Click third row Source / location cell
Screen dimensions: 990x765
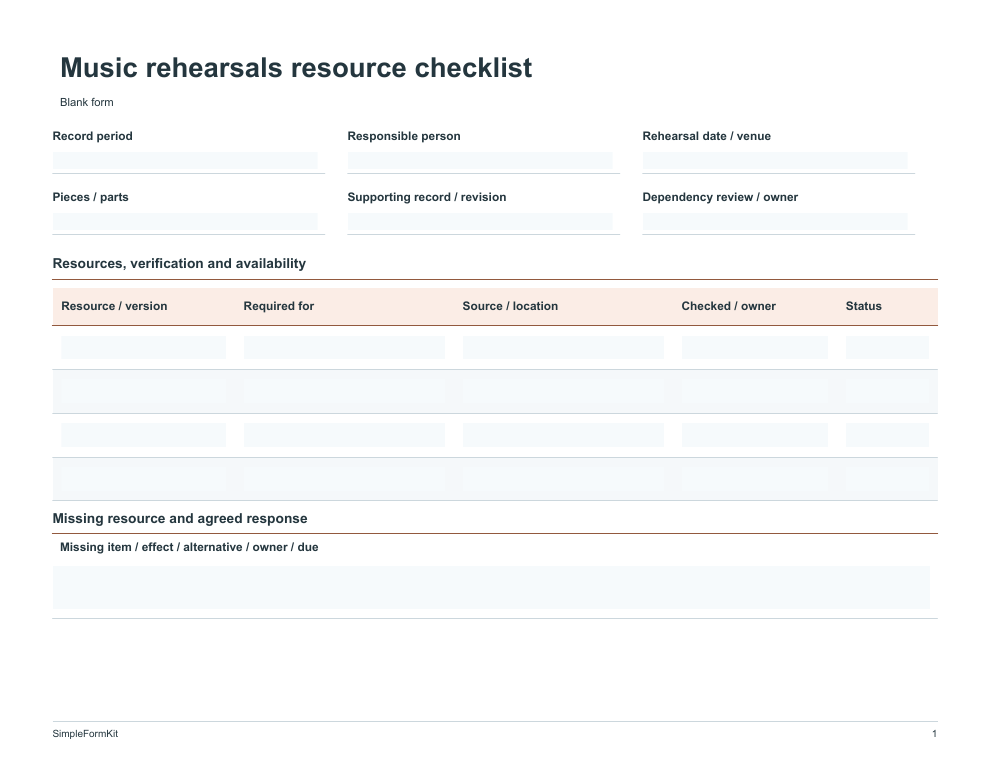coord(563,435)
